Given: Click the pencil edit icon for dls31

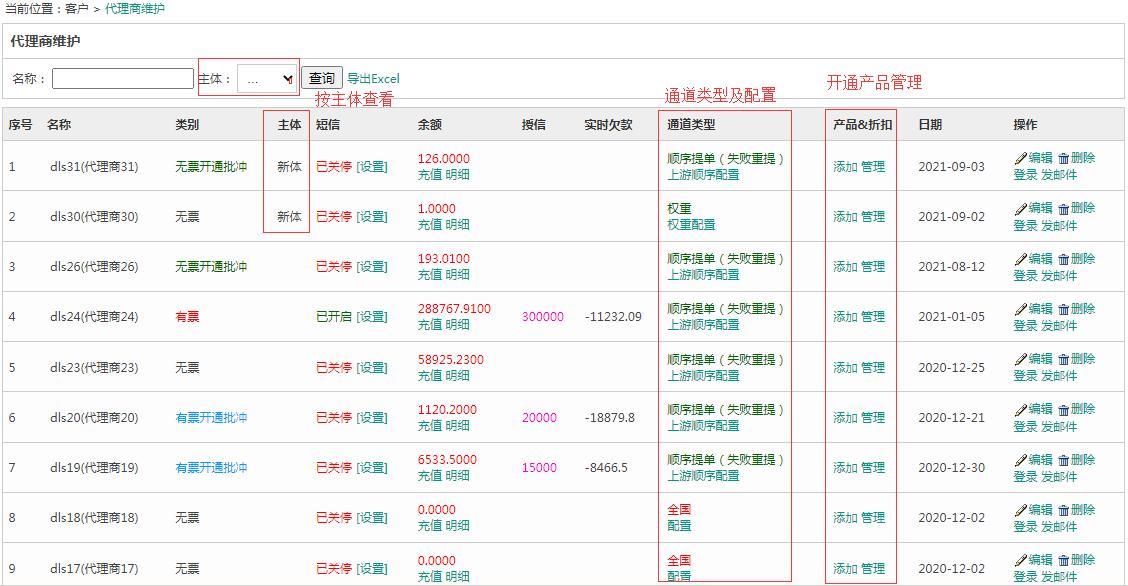Looking at the screenshot, I should pos(1021,158).
